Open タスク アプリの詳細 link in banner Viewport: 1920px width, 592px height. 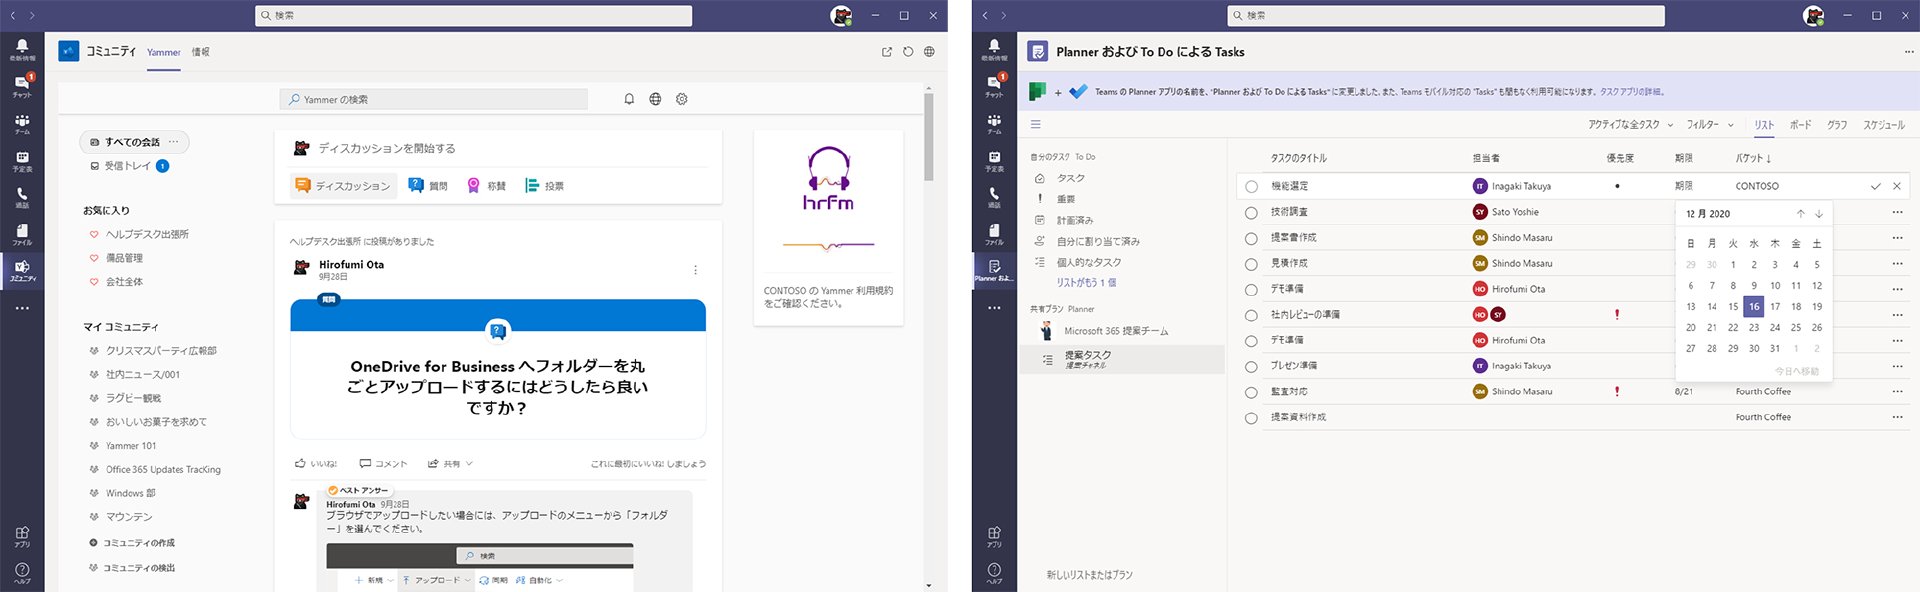[1632, 92]
